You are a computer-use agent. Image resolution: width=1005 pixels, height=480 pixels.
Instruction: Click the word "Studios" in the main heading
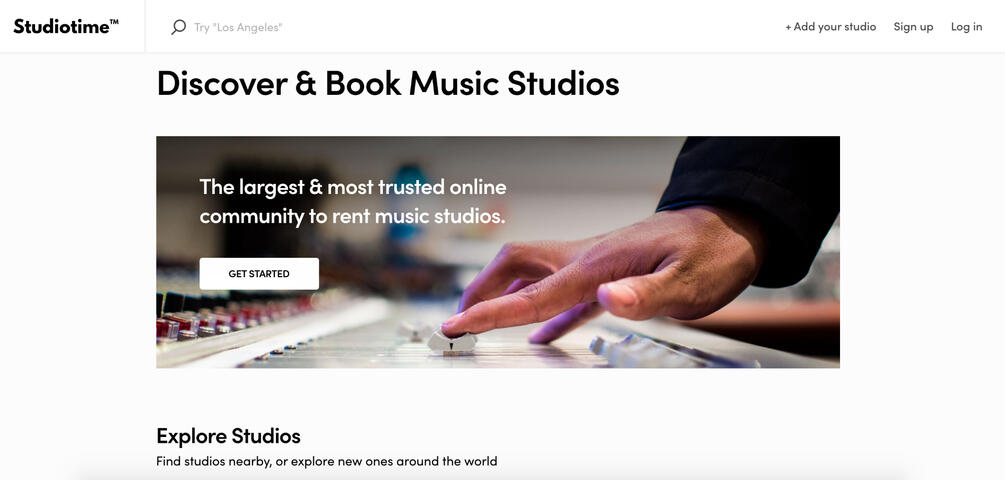click(563, 83)
